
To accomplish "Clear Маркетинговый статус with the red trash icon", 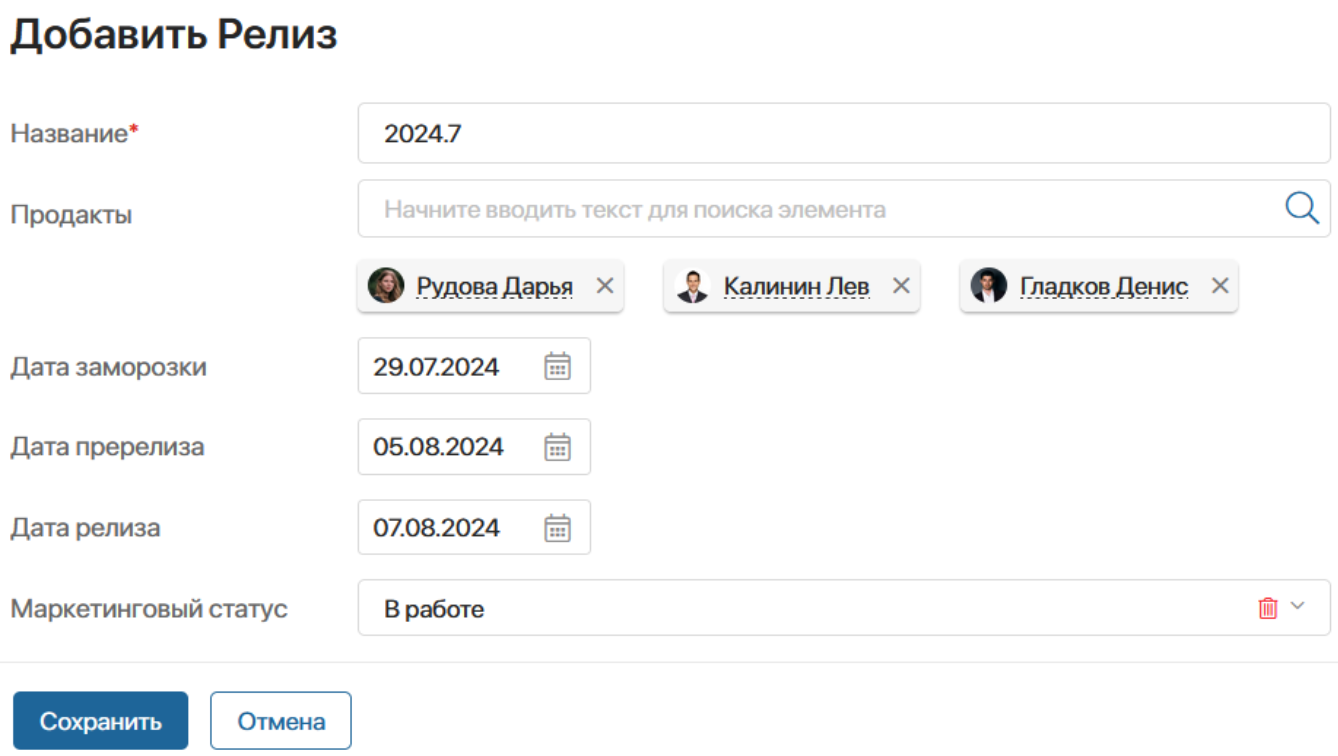I will click(x=1268, y=608).
